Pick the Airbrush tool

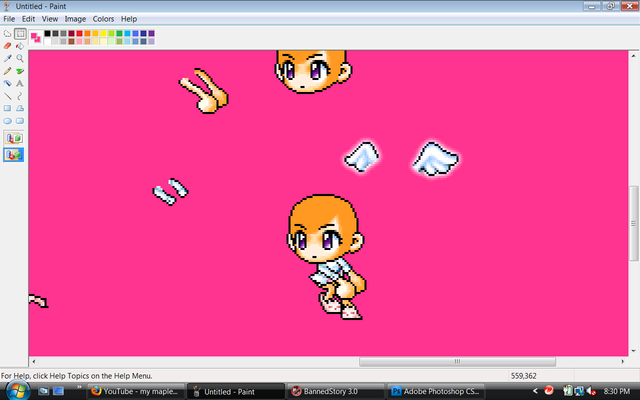pos(7,83)
